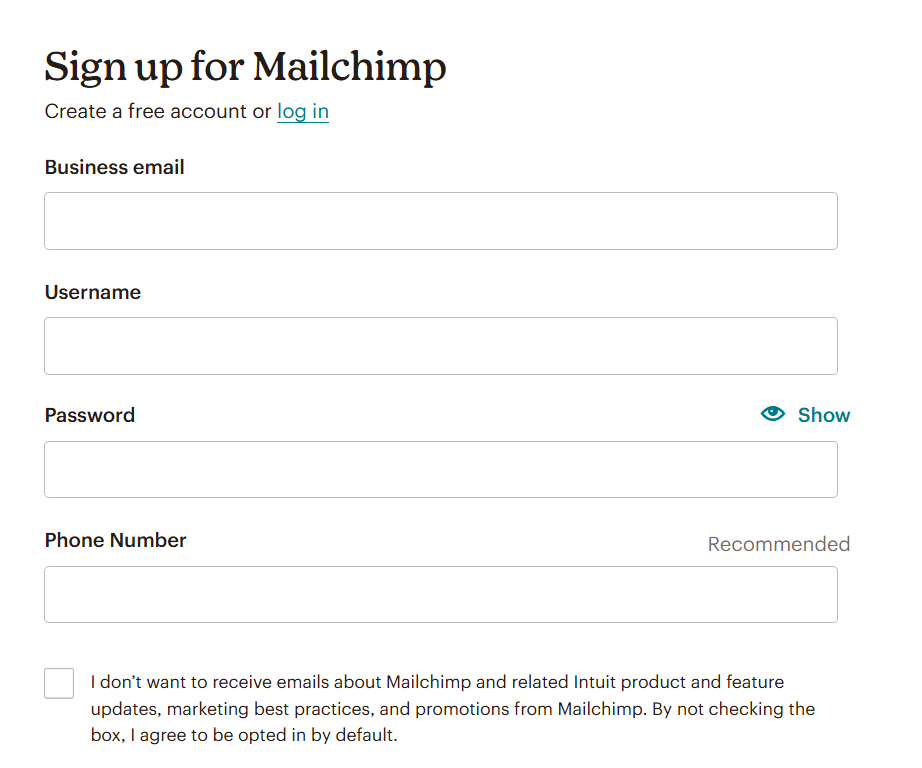
Task: Click the Phone Number label
Action: click(116, 540)
